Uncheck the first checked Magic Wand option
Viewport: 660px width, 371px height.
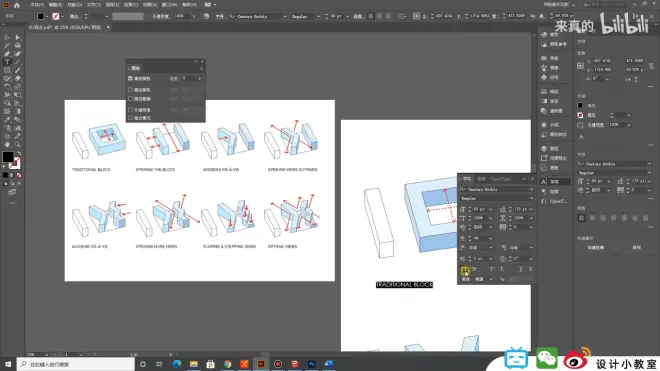130,78
